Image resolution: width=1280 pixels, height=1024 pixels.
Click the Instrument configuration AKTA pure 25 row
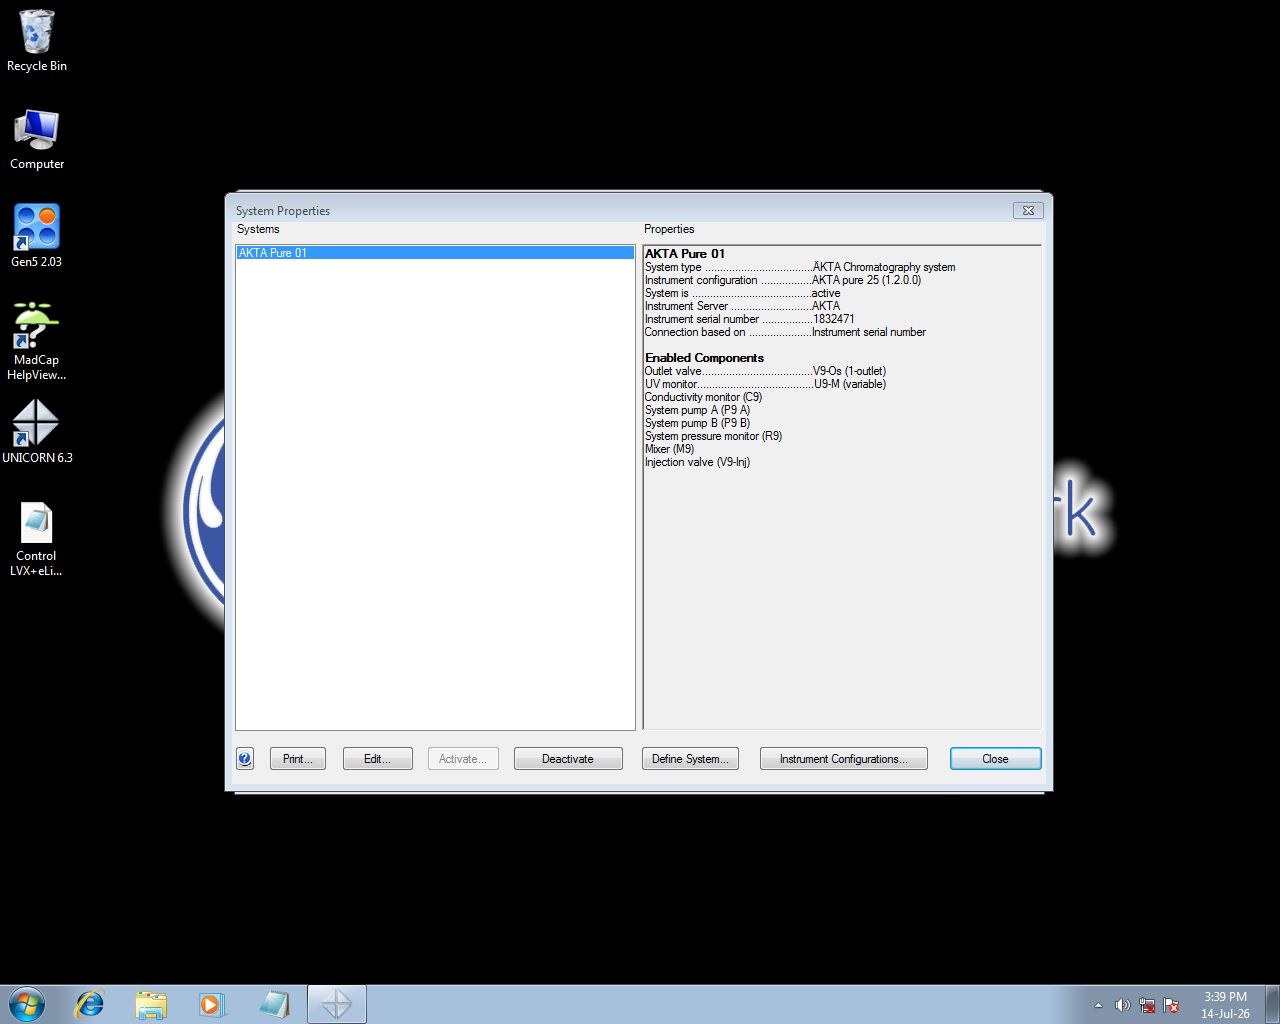pos(783,280)
